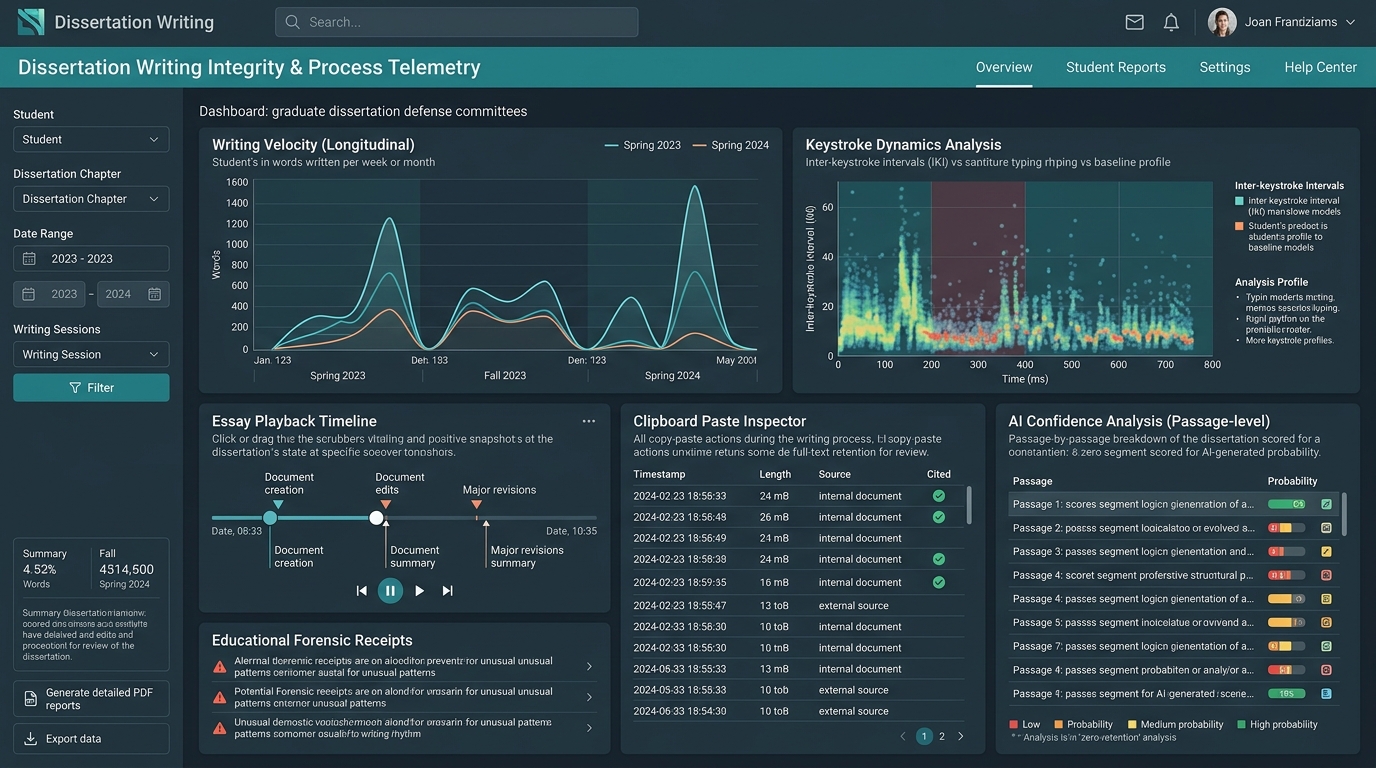Expand Potential Forensic receipts row
This screenshot has width=1376, height=768.
point(589,697)
